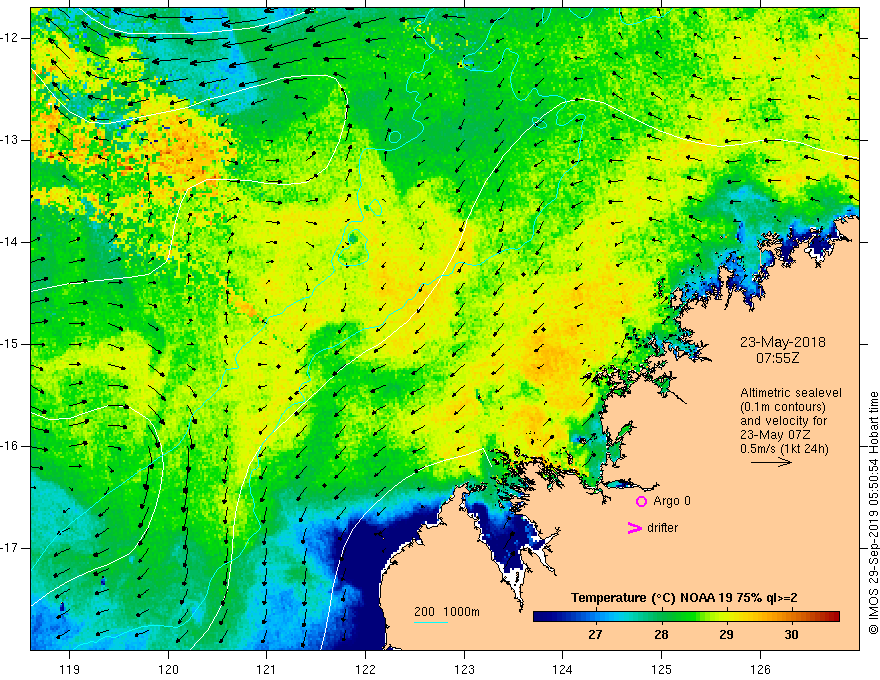This screenshot has height=680, width=880.
Task: Click the longitude axis label 122
Action: coord(365,669)
